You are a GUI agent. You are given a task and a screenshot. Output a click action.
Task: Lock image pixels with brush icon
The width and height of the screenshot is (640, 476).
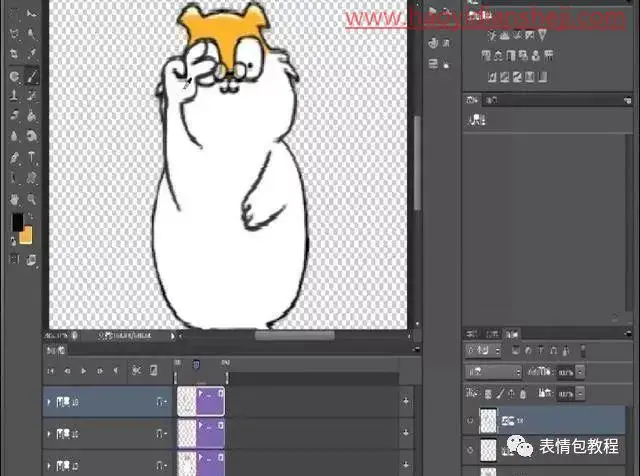[500, 394]
